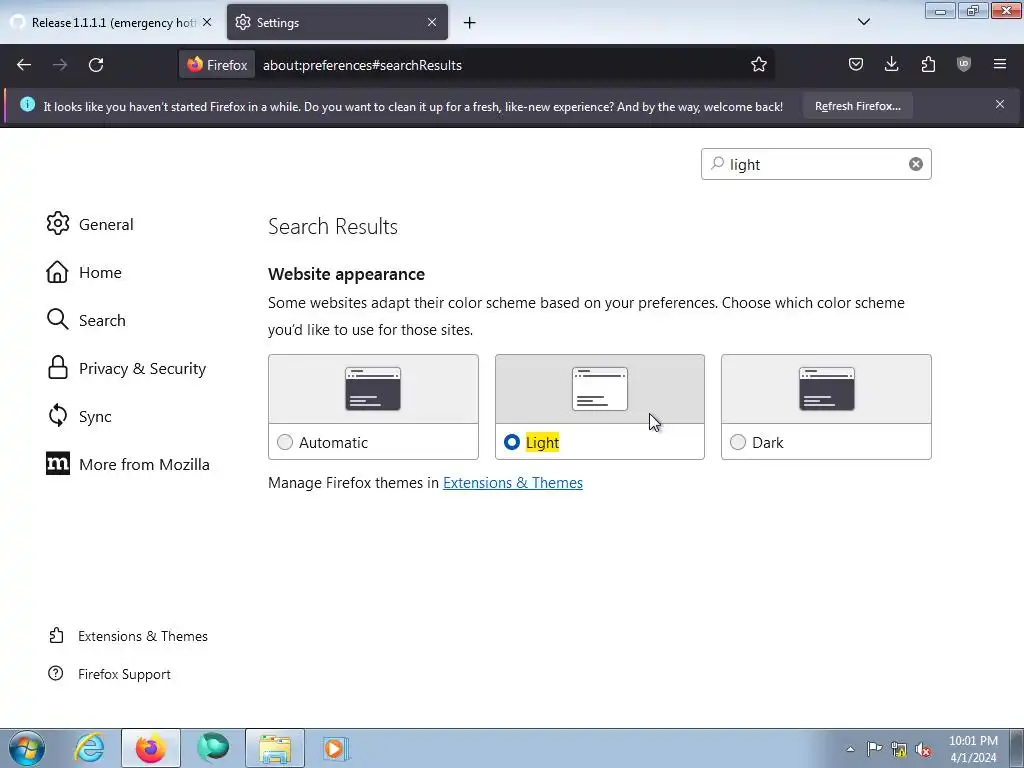Select the Automatic color scheme radio

(285, 442)
